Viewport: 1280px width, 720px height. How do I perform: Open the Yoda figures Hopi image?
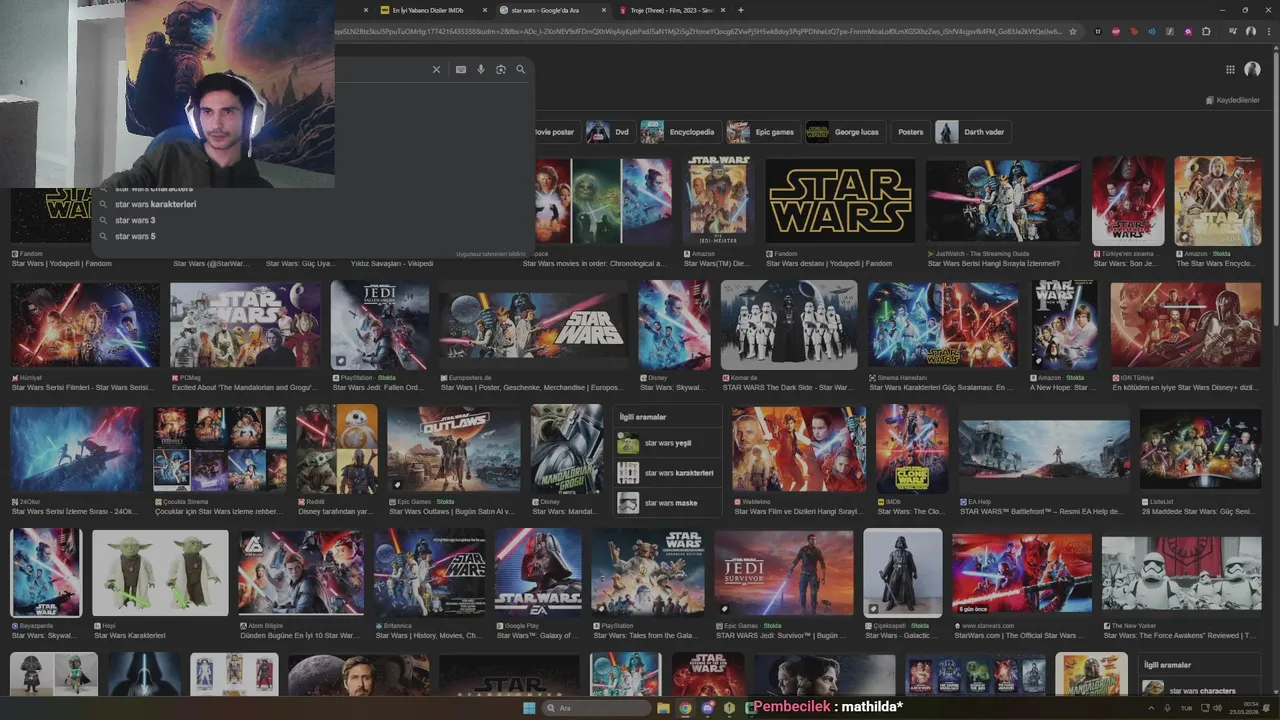[160, 573]
